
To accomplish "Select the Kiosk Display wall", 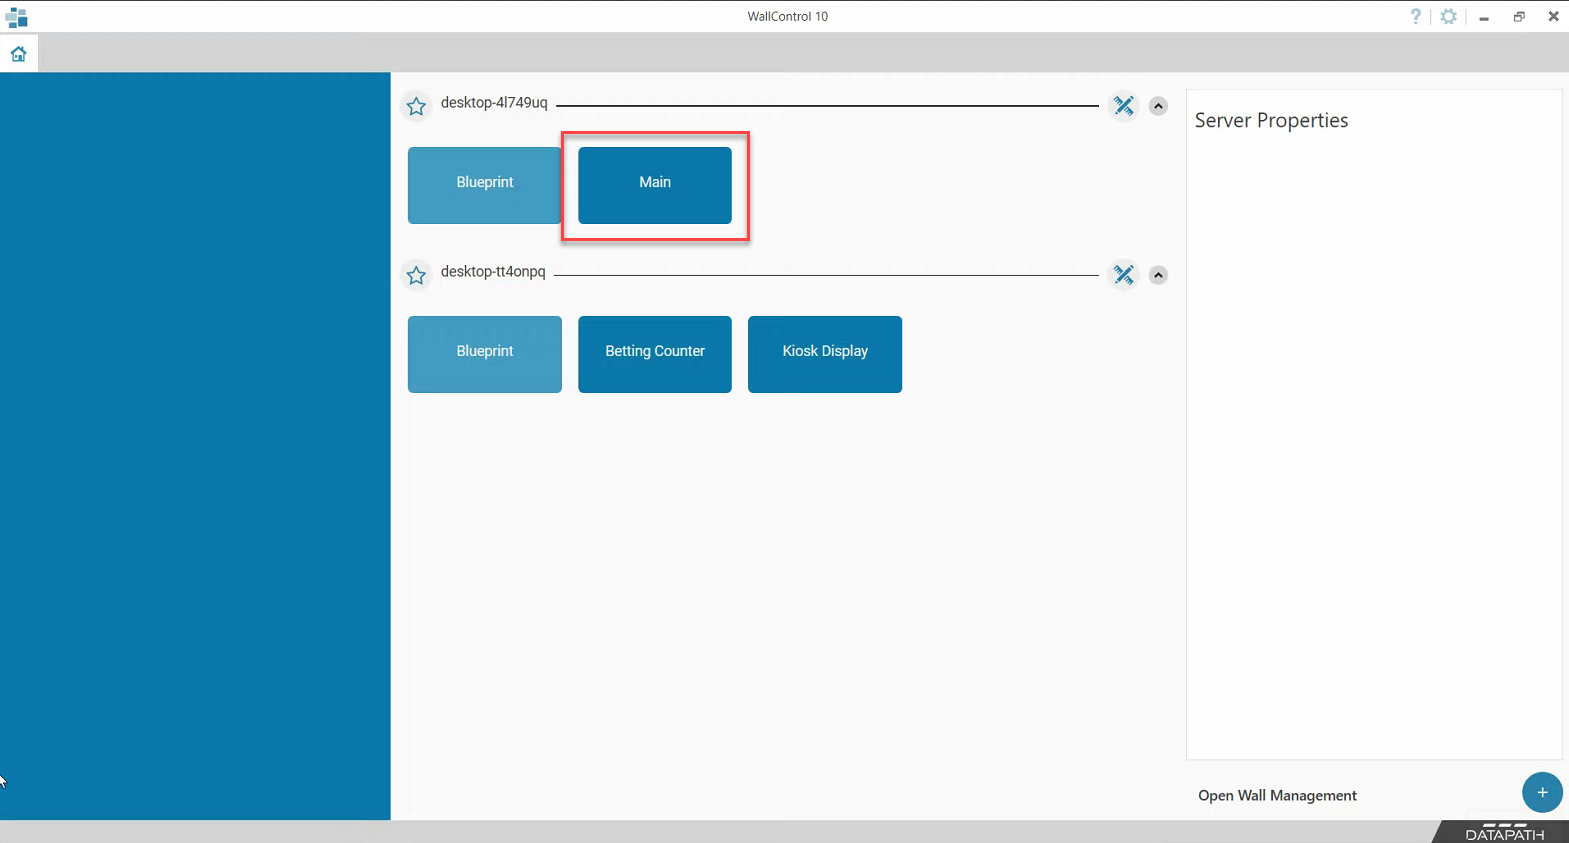I will click(824, 354).
